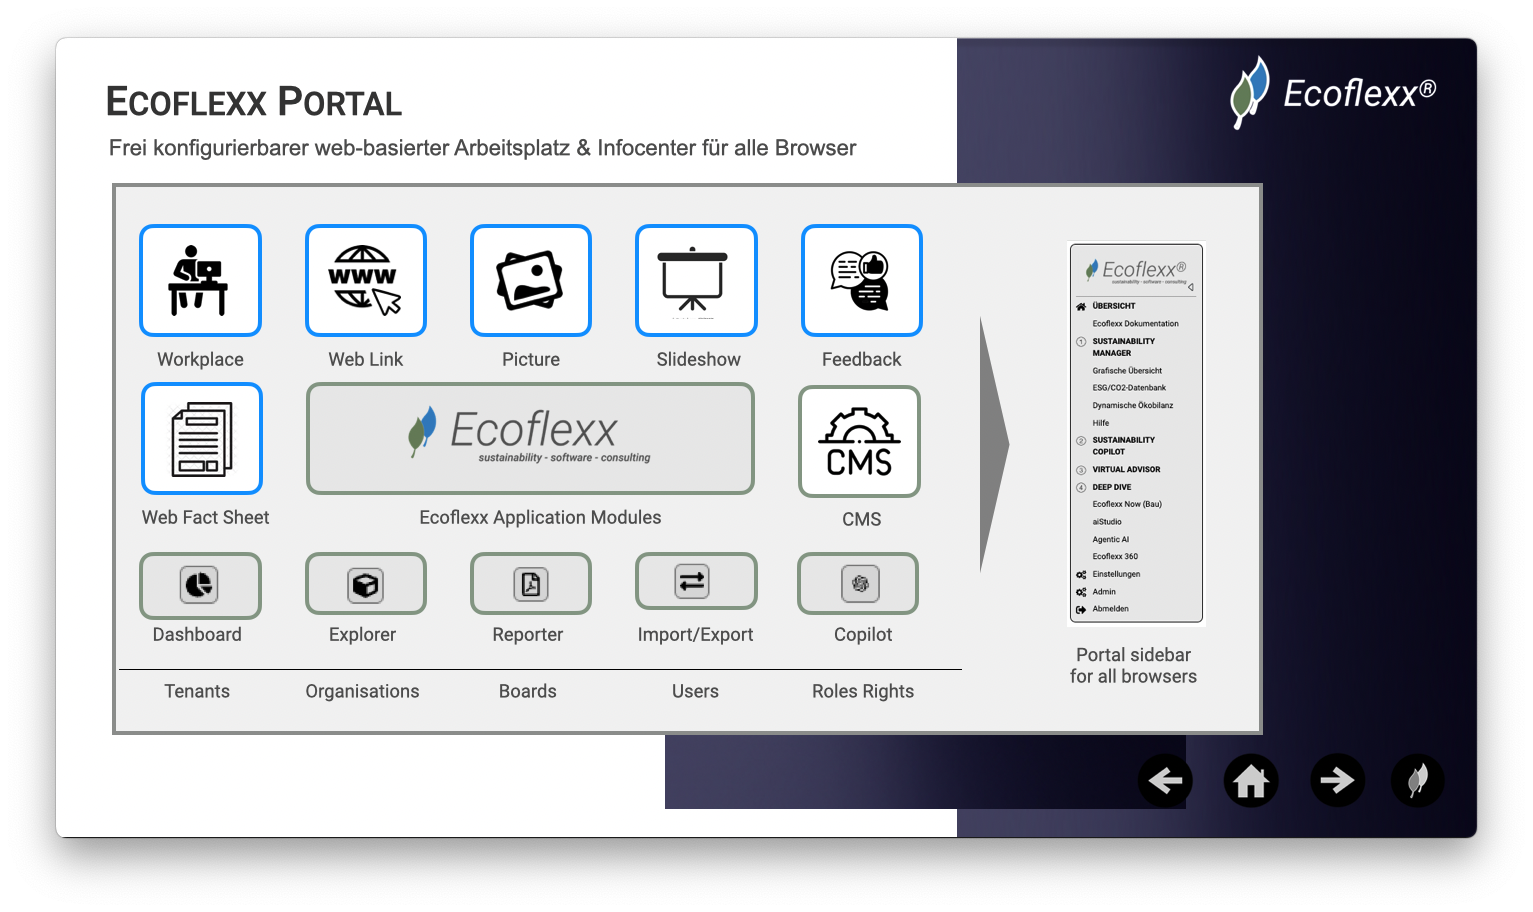Click the logout icon beside Abmelden

click(x=1081, y=609)
